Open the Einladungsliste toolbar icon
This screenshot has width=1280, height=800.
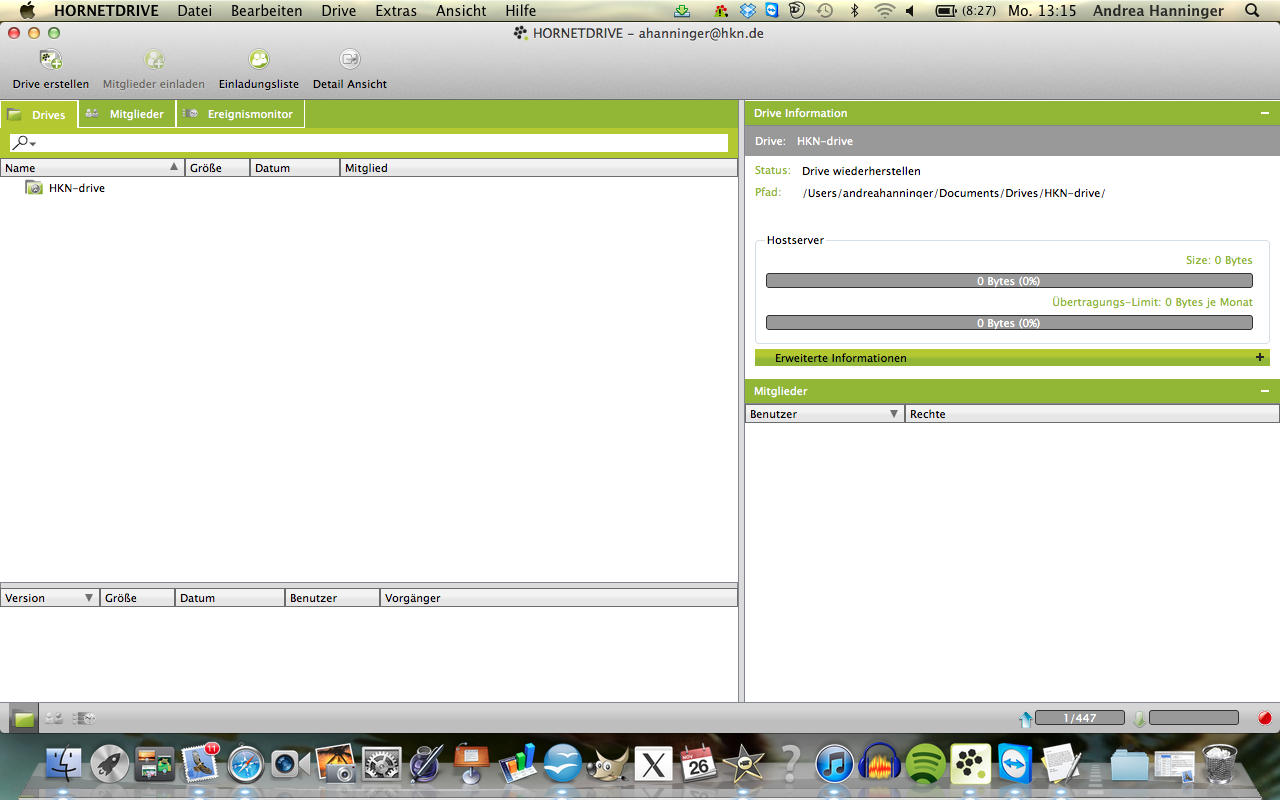click(x=259, y=60)
